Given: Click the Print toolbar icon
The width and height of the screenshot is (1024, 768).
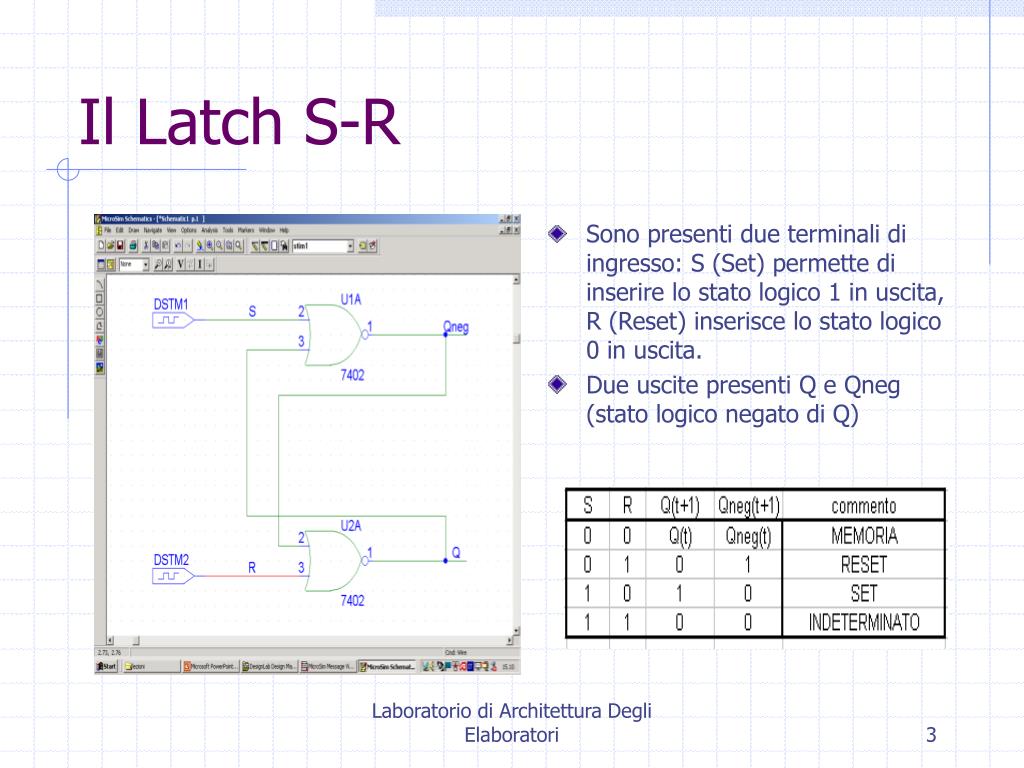Looking at the screenshot, I should click(133, 246).
